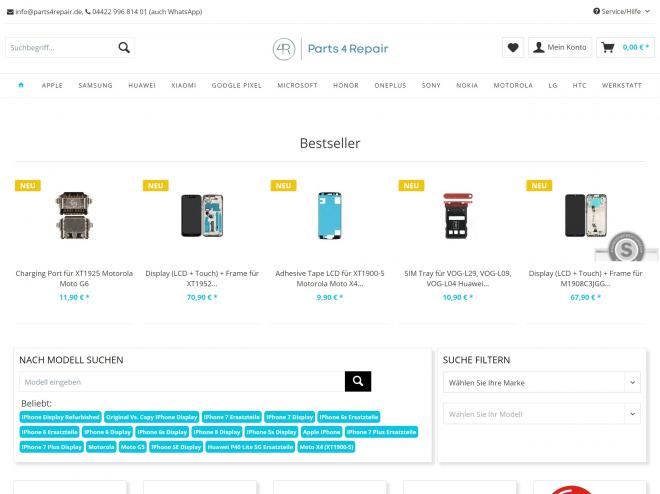
Task: Open the Adhesive Tape LCD product image
Action: 330,216
